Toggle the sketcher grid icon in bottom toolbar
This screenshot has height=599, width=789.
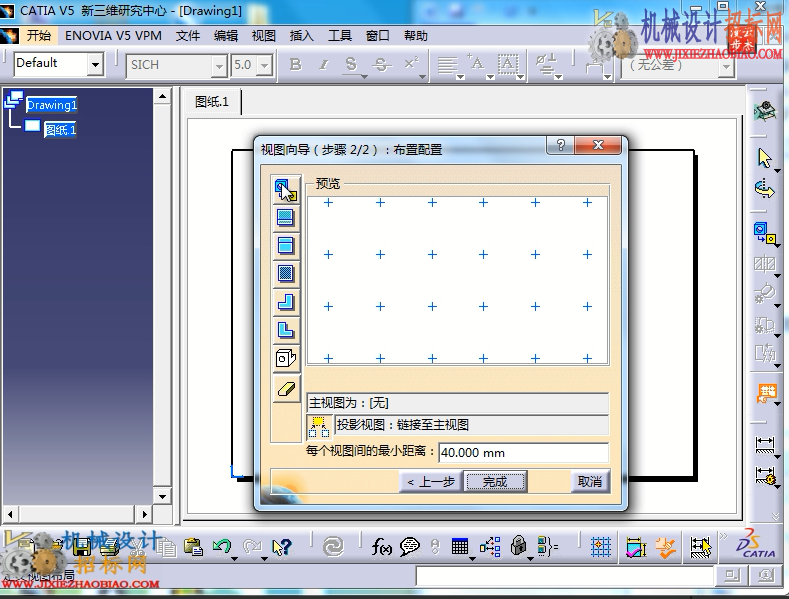click(601, 547)
